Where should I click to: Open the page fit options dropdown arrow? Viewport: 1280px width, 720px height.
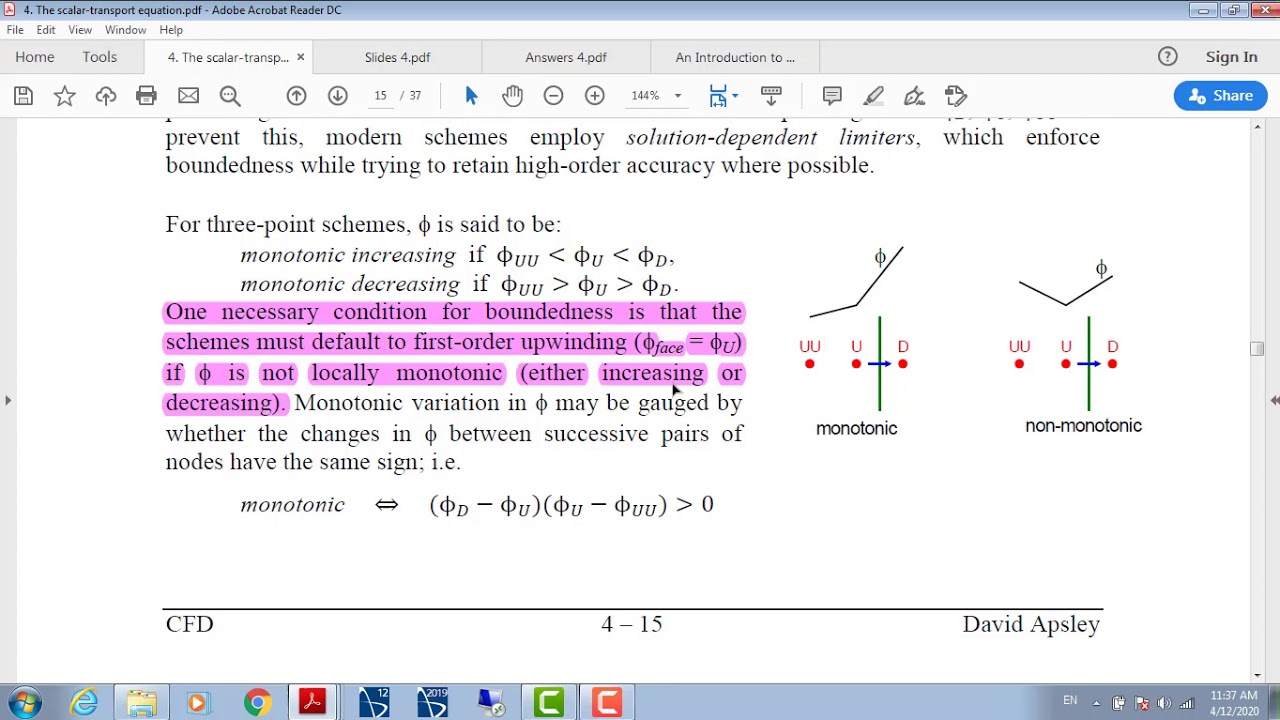pyautogui.click(x=735, y=96)
